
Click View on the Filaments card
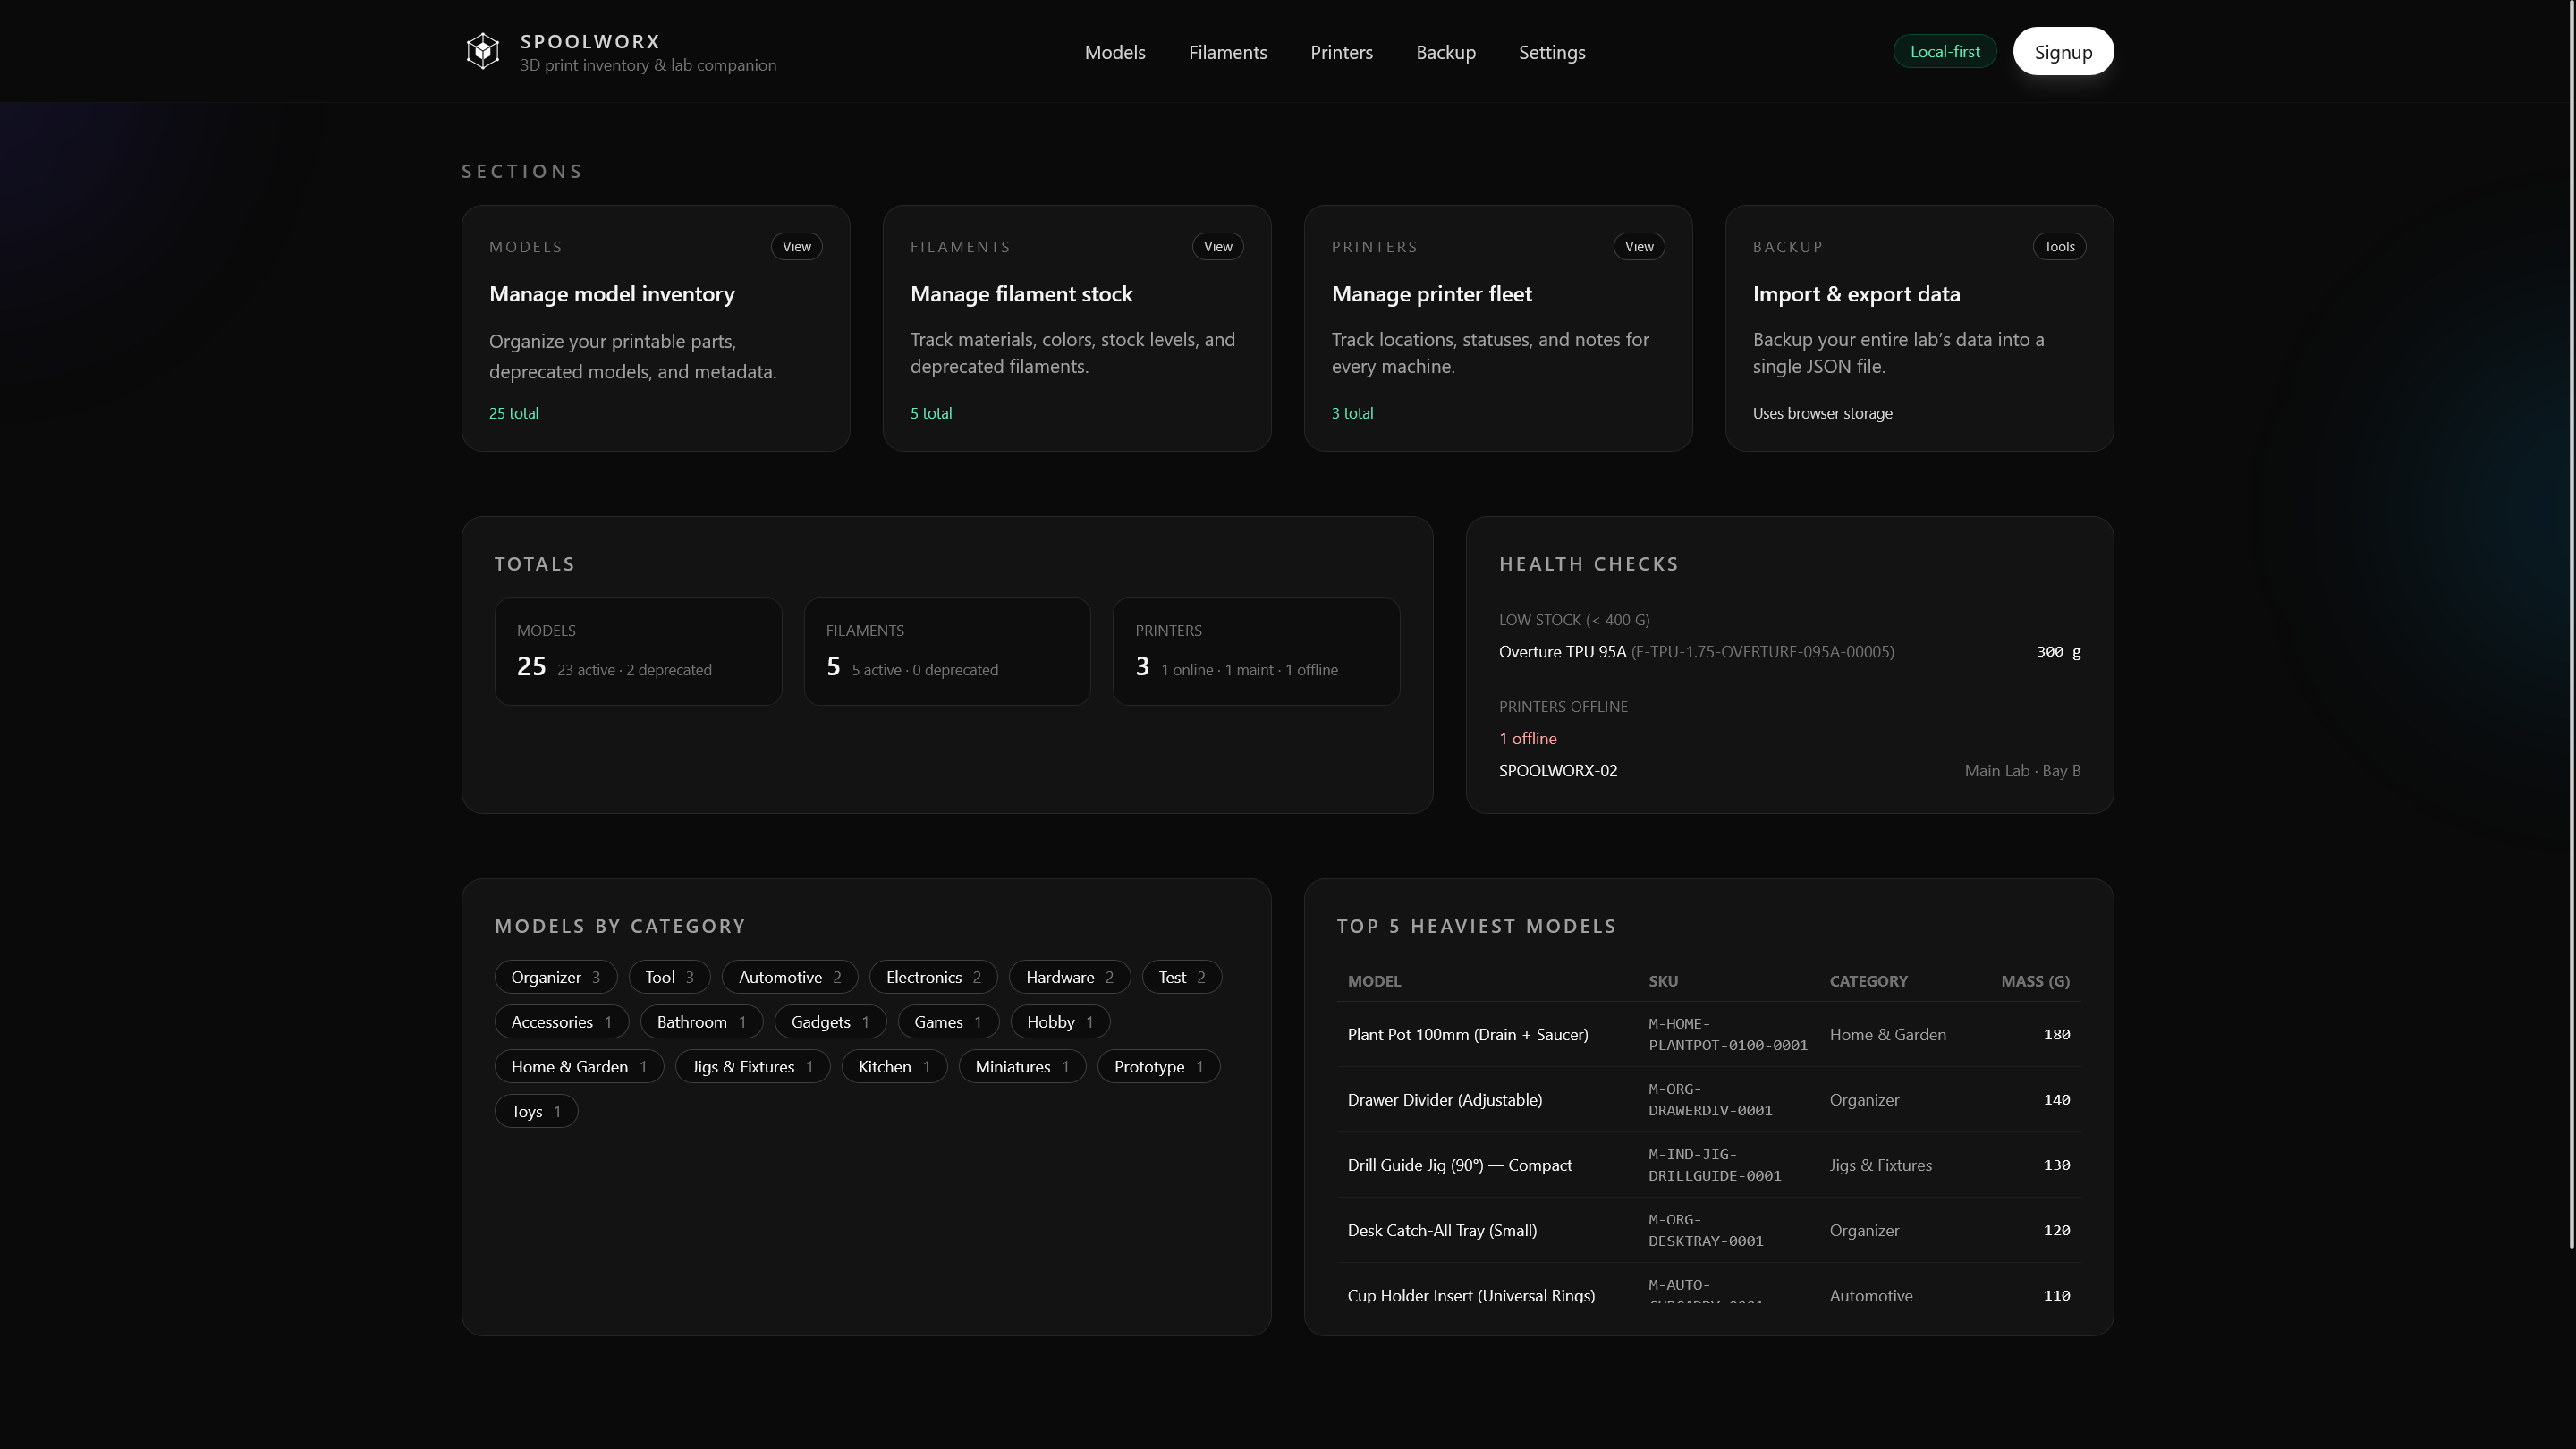click(x=1217, y=246)
